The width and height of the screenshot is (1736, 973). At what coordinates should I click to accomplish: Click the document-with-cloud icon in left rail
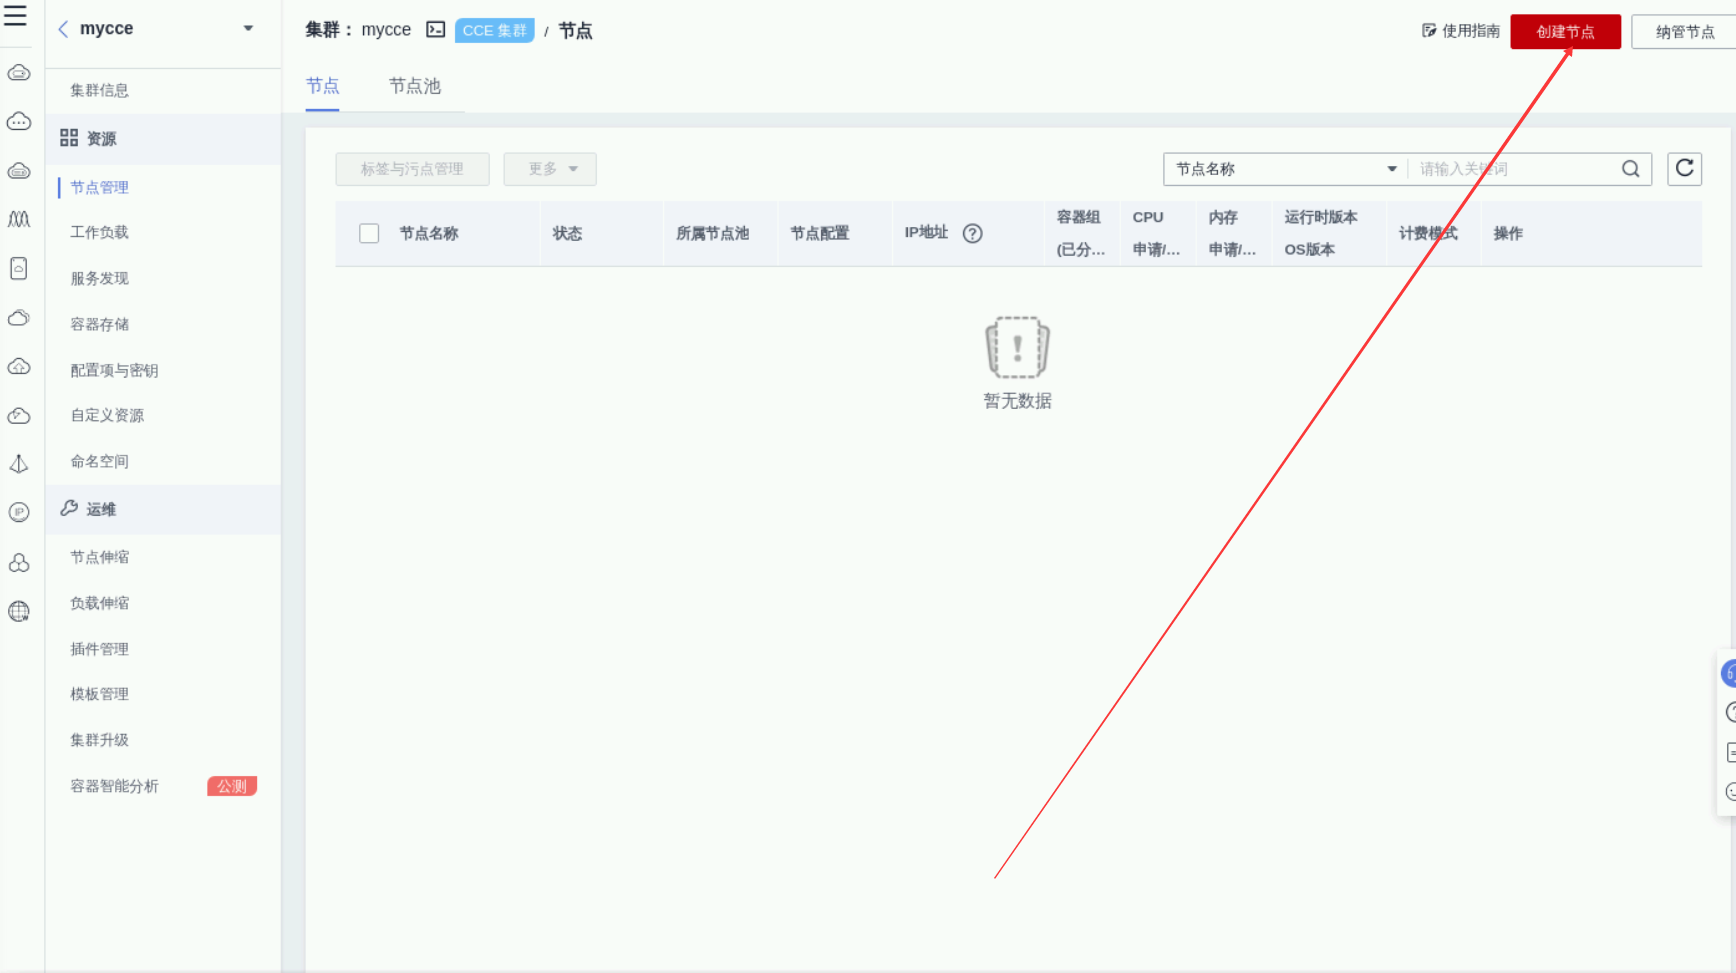click(x=19, y=268)
